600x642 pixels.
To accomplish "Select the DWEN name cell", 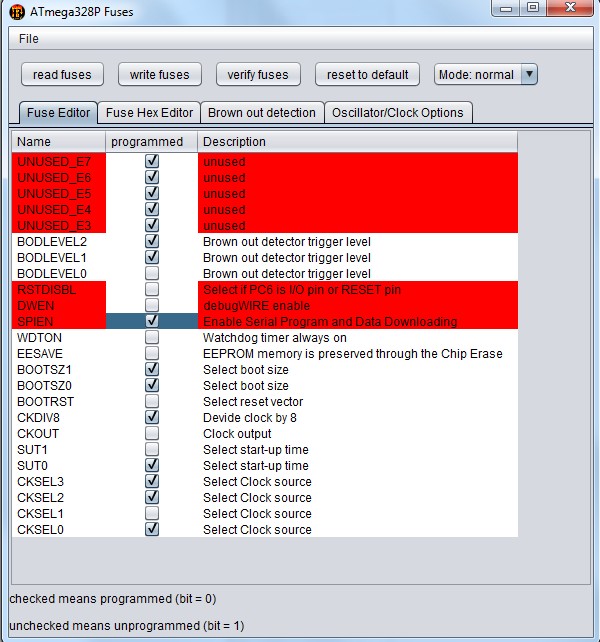I will (59, 305).
